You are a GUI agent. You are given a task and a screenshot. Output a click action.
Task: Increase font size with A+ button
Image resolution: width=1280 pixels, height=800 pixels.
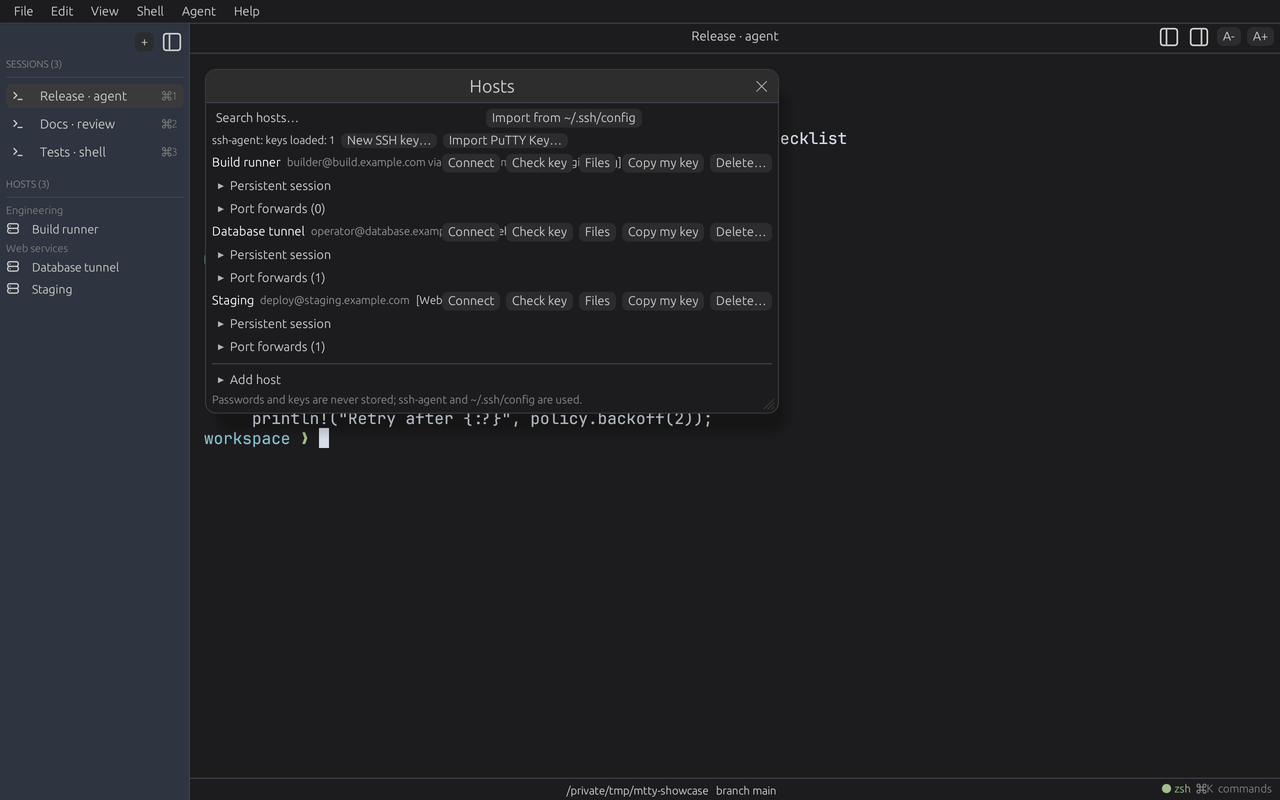[x=1260, y=37]
